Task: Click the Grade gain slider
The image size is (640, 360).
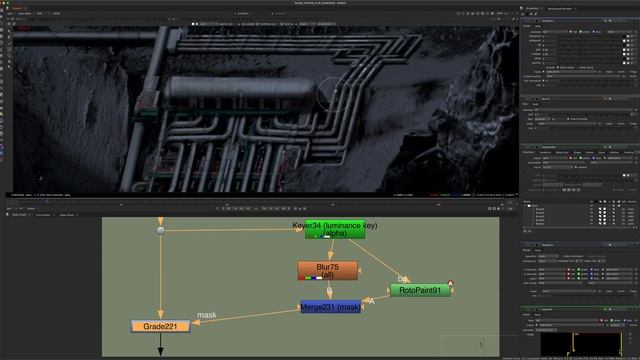Action: click(590, 50)
